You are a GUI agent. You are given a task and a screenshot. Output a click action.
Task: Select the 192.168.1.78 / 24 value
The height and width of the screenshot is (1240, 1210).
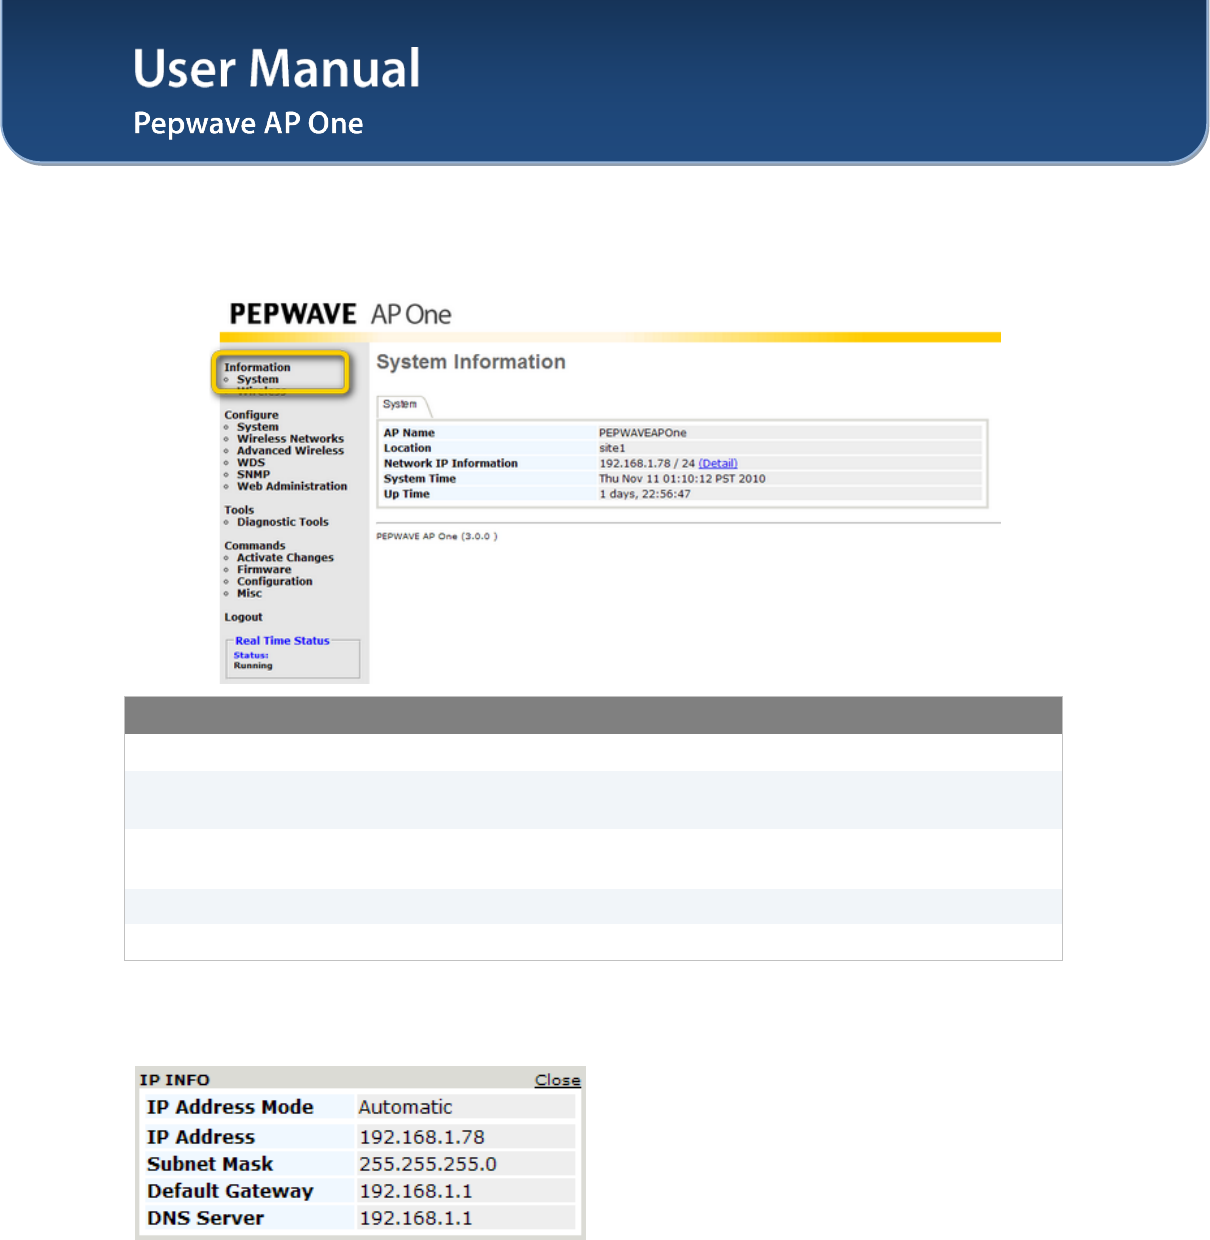(647, 464)
